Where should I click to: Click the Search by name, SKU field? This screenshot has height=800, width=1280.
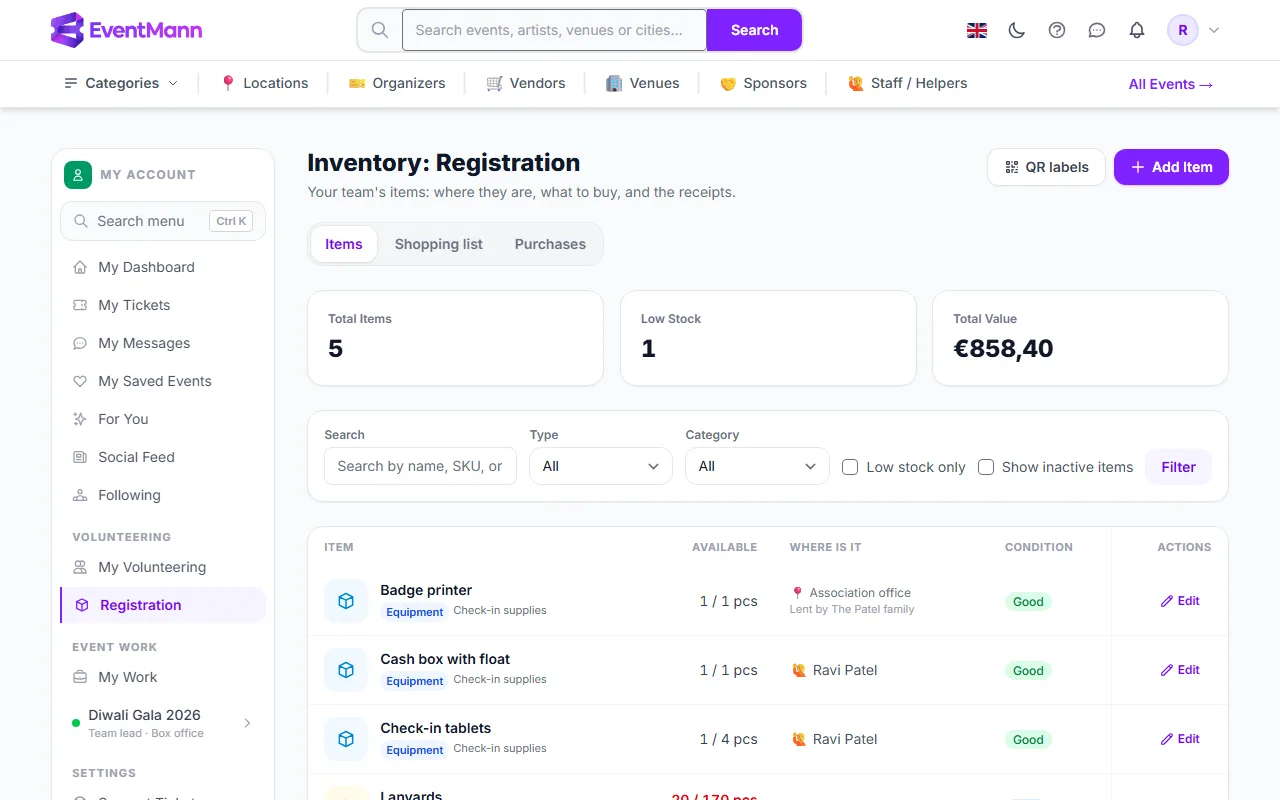pos(420,466)
